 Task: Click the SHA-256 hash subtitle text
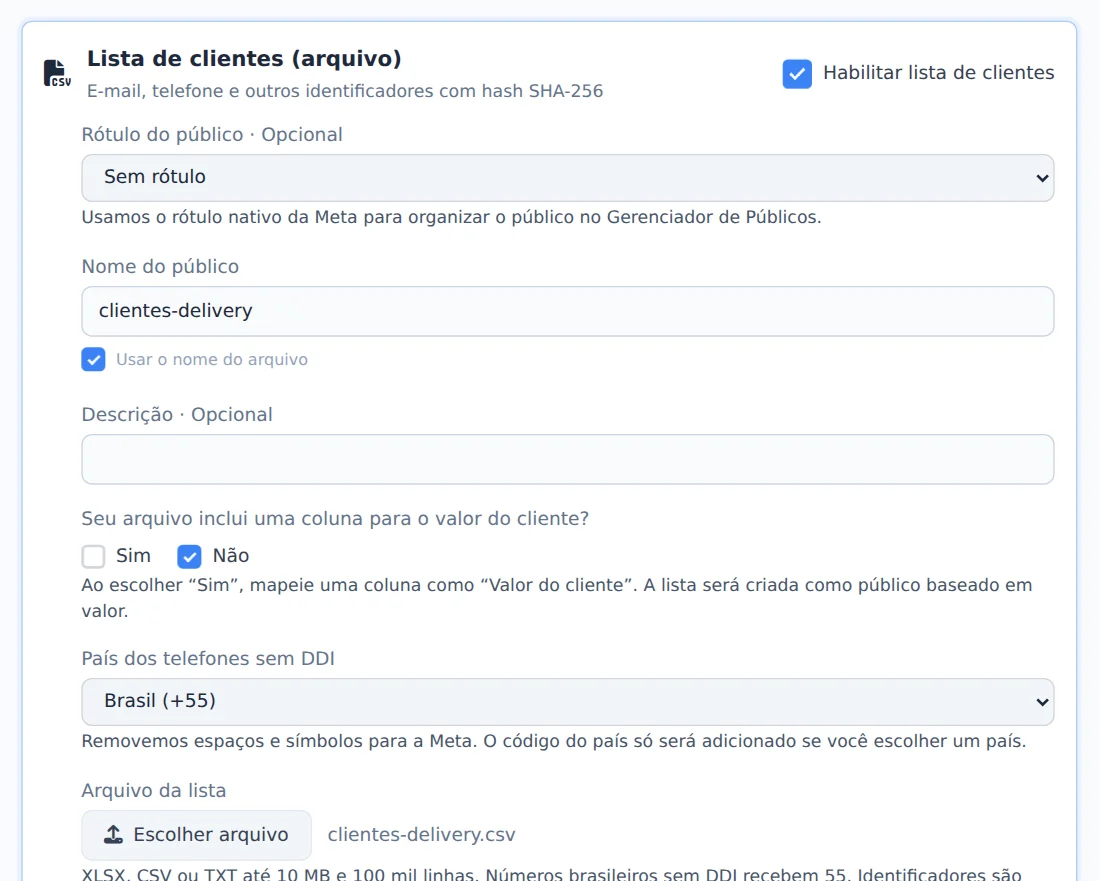pos(345,91)
